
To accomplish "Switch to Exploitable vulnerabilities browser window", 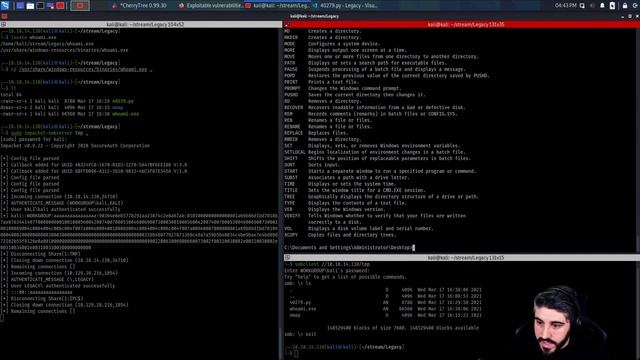I will [211, 6].
